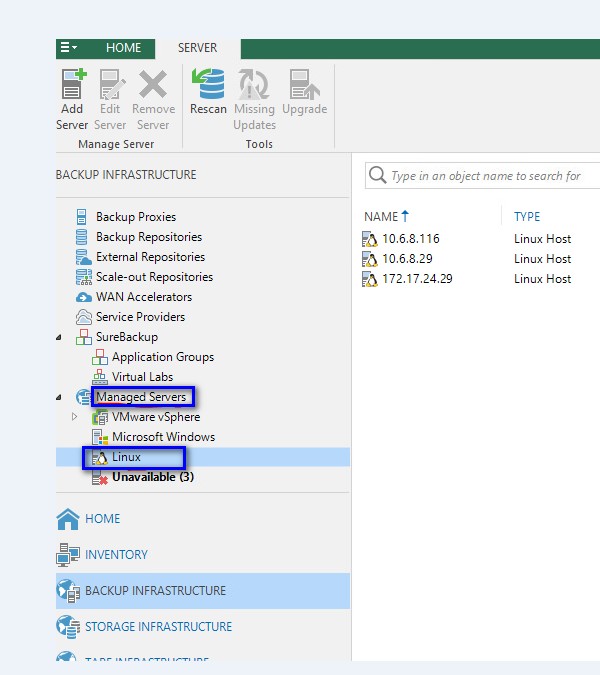Select the Unavailable (3) node

tap(152, 477)
